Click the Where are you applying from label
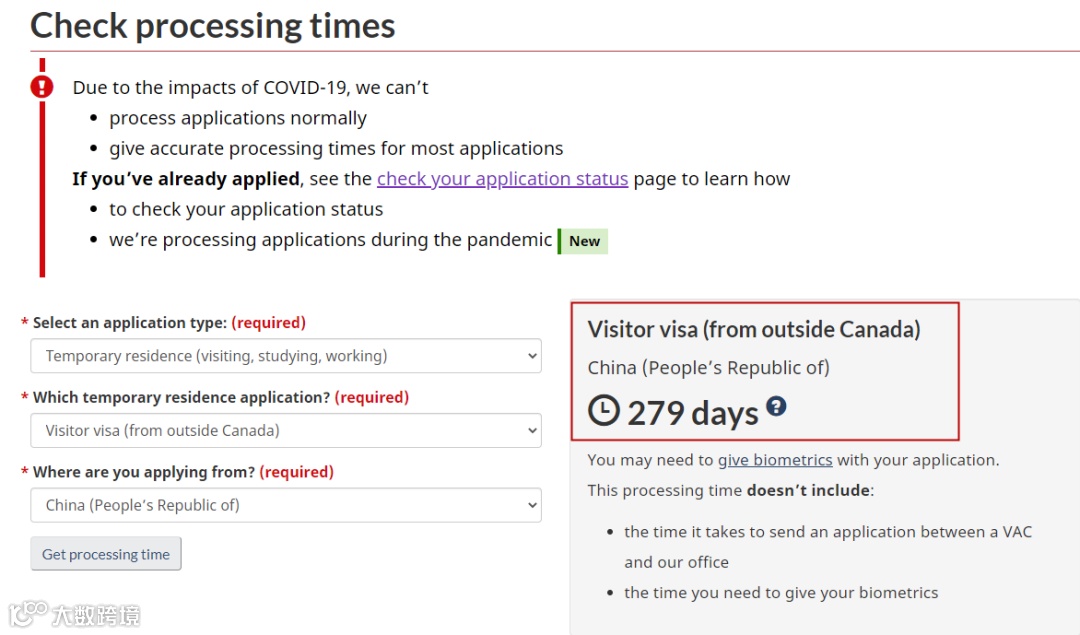 (x=144, y=472)
